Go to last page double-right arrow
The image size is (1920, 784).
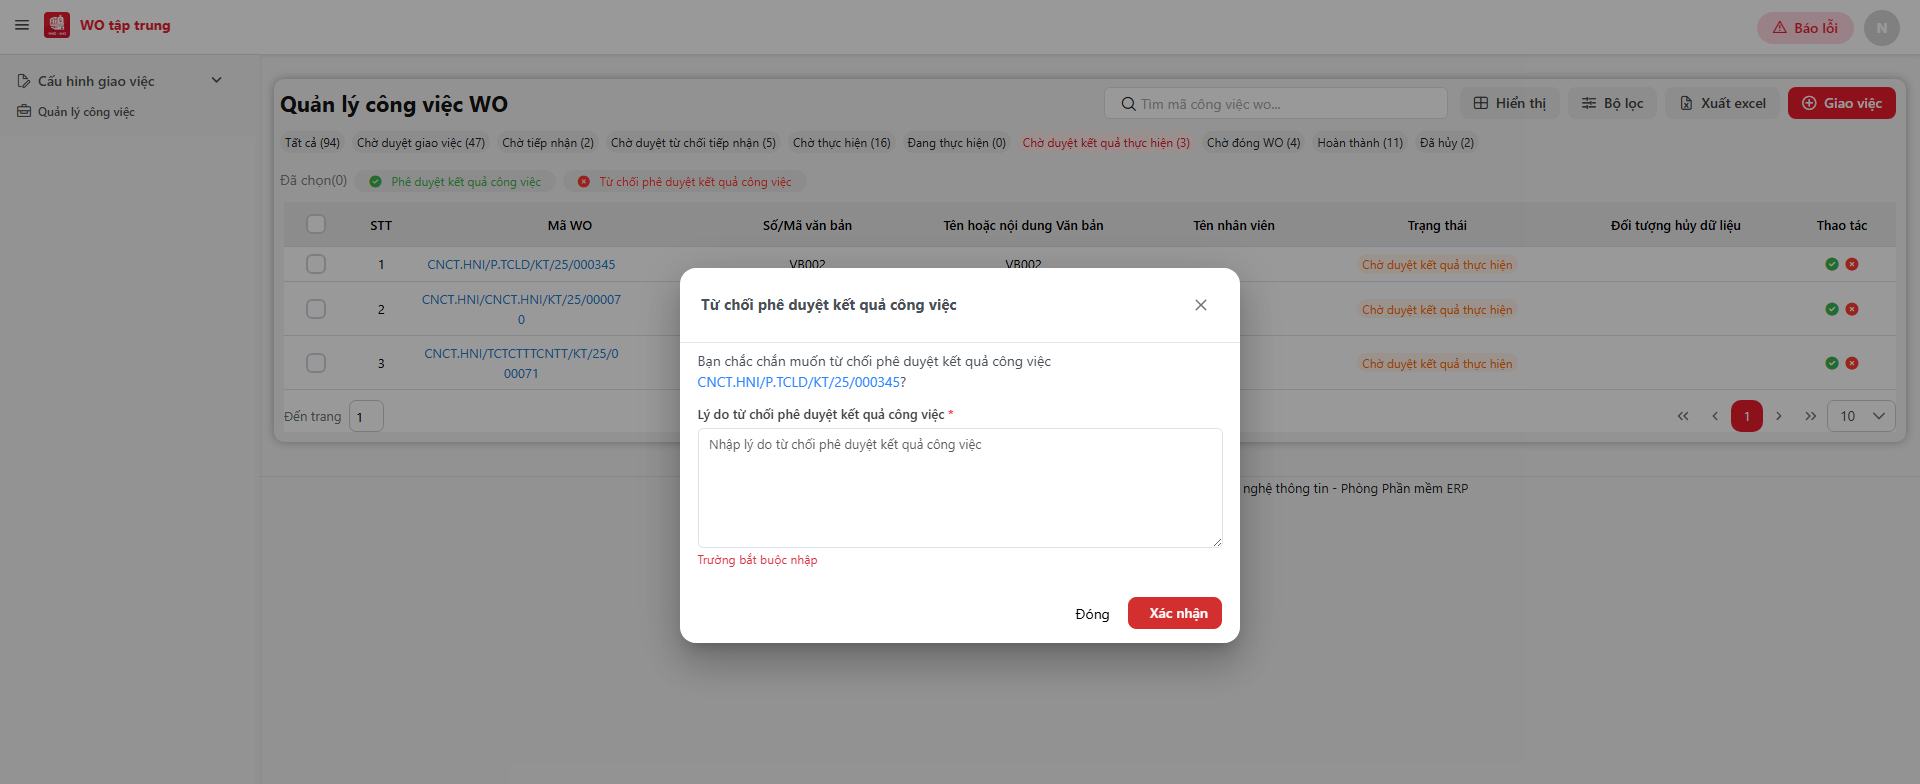(1811, 416)
